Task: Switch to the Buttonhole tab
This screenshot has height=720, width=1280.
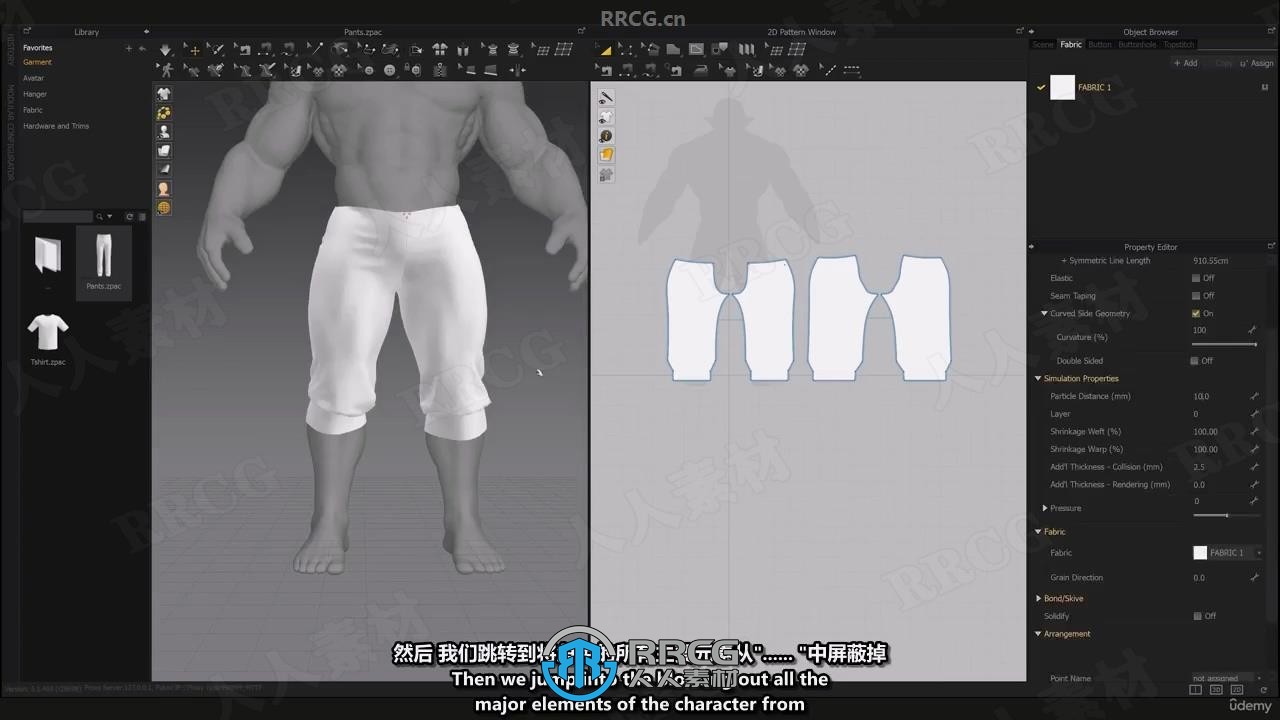Action: point(1137,44)
